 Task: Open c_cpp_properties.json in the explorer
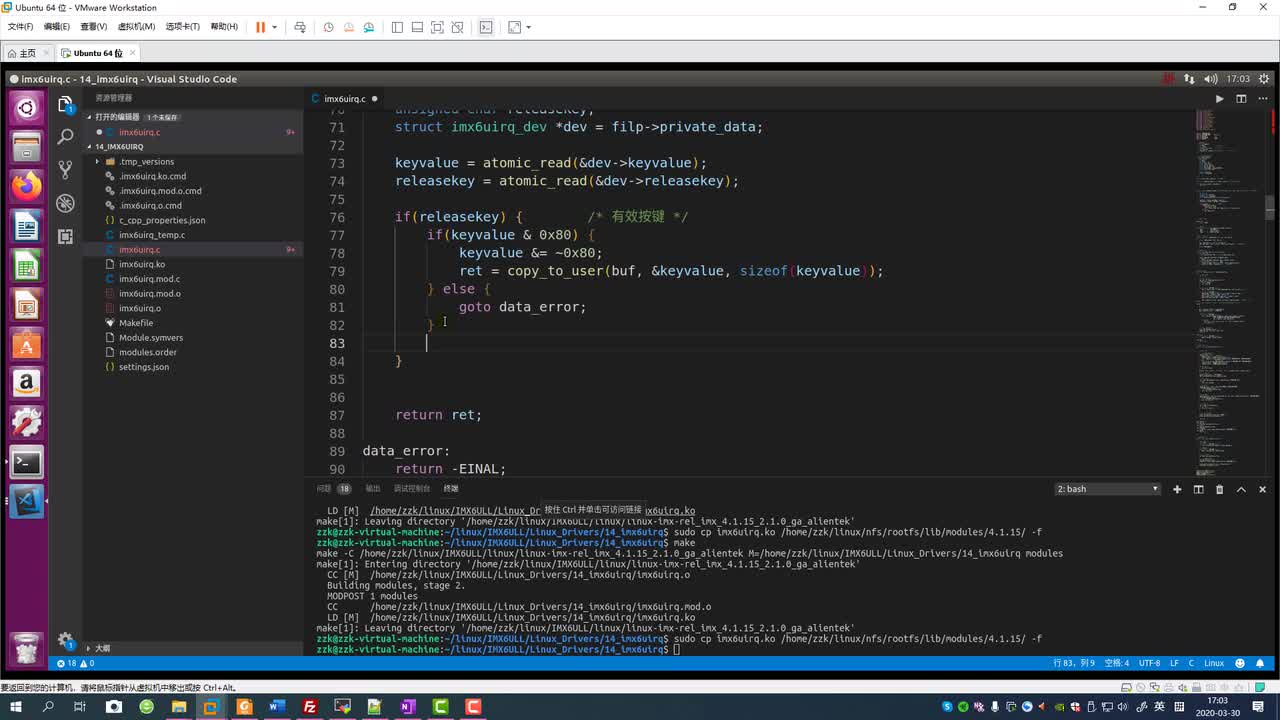pyautogui.click(x=162, y=220)
